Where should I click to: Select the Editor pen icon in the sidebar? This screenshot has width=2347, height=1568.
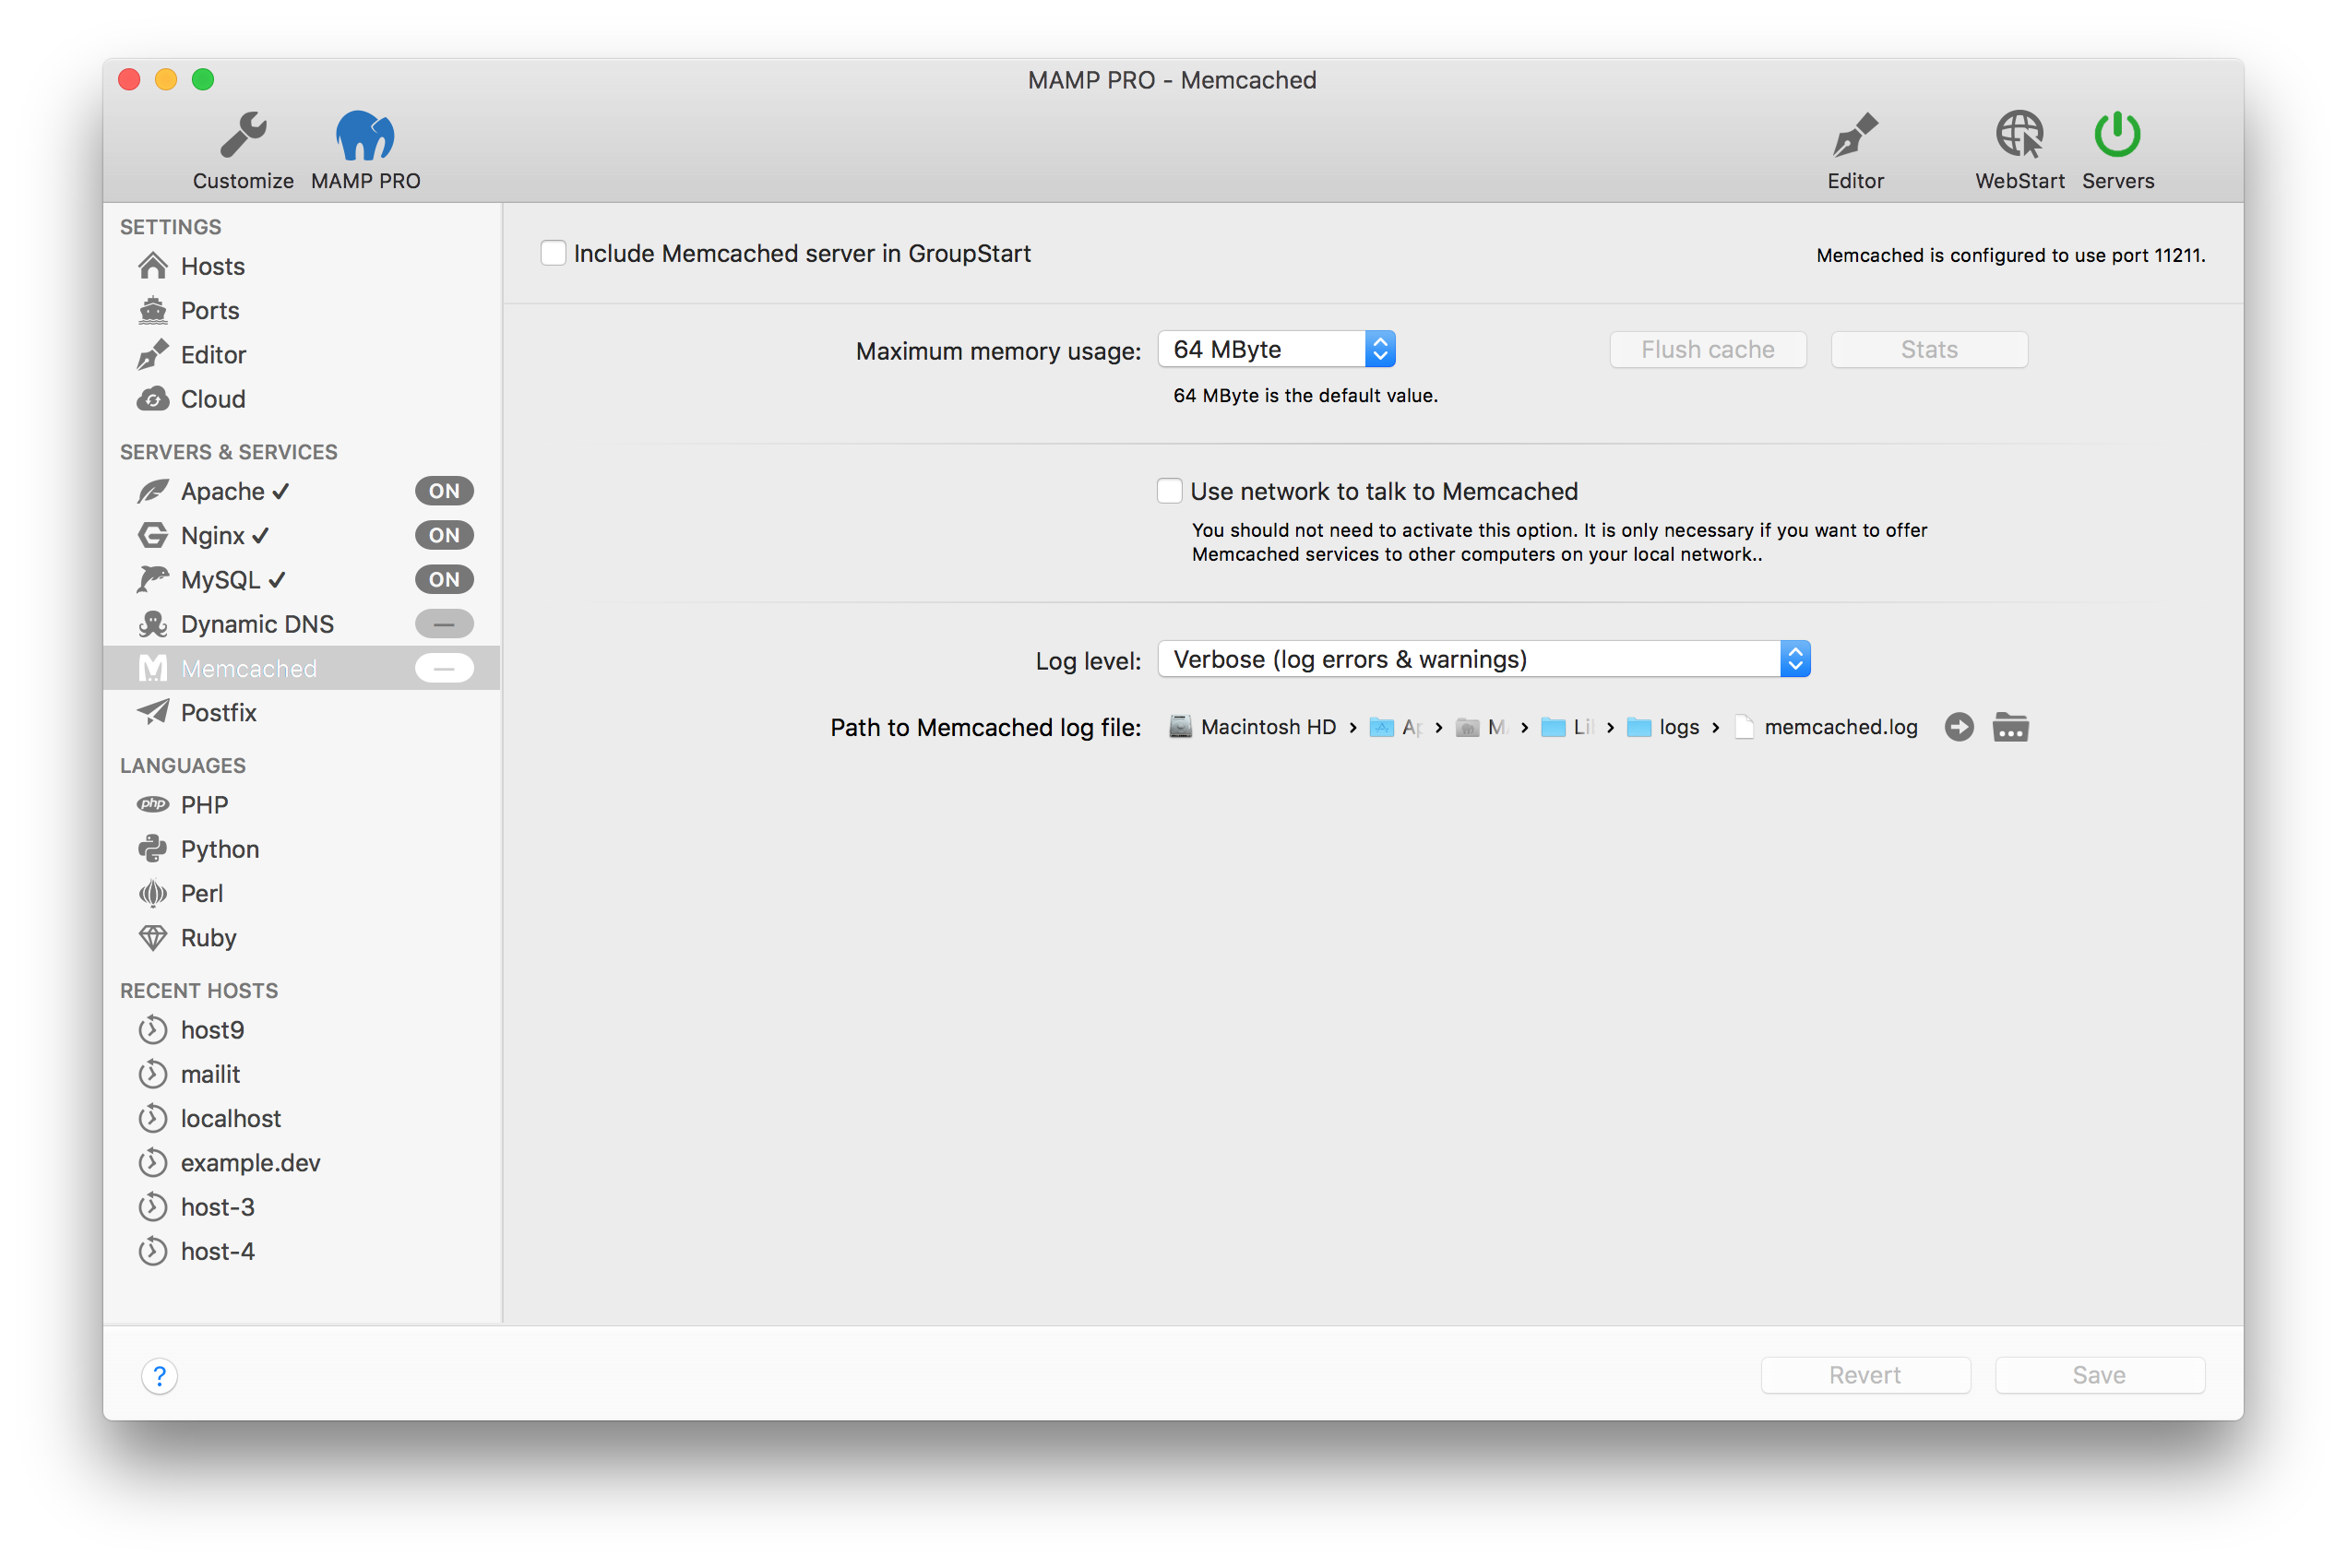[153, 354]
